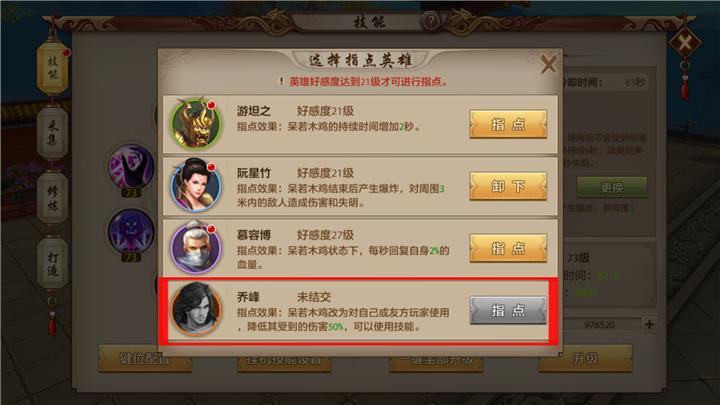The height and width of the screenshot is (405, 720).
Task: Click 慕容博 masked hero portrait
Action: pos(196,248)
